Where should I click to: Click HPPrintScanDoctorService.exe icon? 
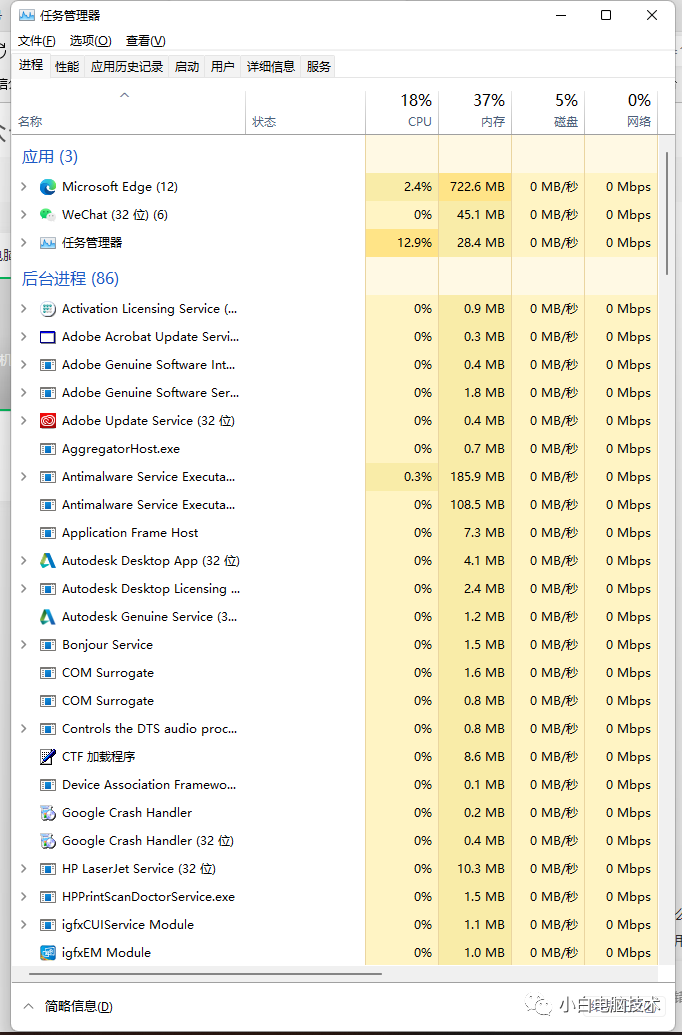point(48,897)
